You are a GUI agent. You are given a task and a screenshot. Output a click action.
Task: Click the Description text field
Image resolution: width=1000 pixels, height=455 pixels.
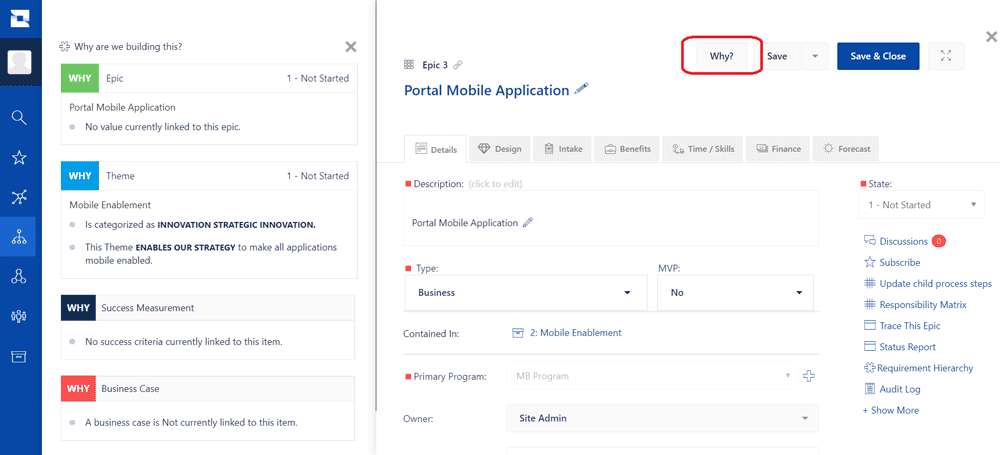(x=610, y=218)
